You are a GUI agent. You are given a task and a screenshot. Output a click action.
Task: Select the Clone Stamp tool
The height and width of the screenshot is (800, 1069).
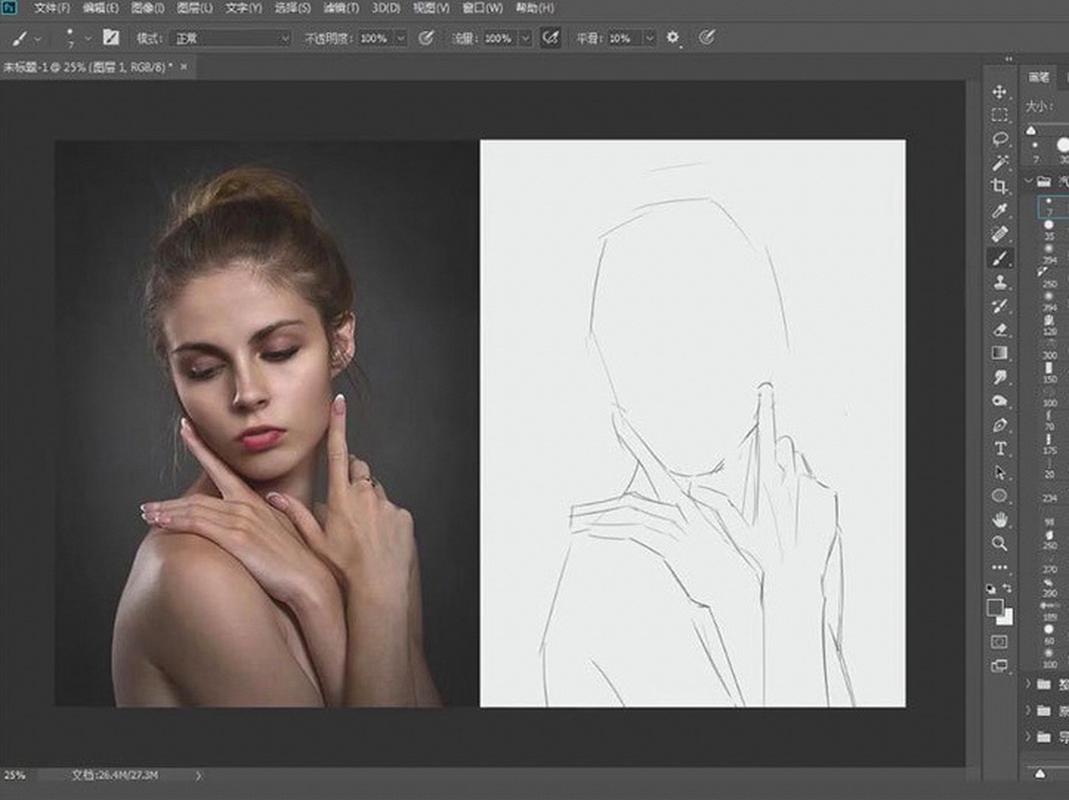[x=999, y=283]
